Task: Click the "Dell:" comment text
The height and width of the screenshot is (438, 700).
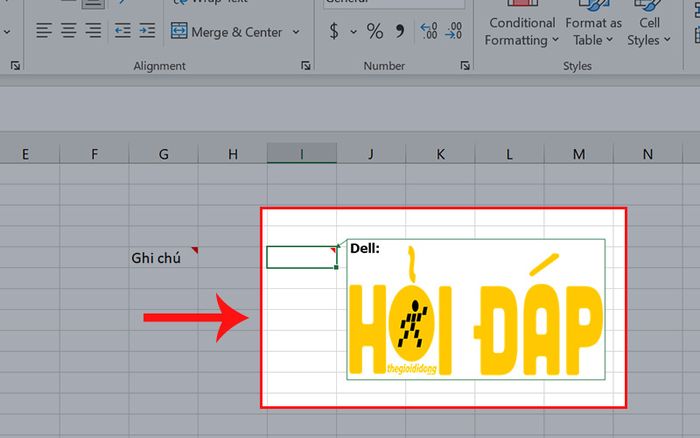Action: pos(365,248)
